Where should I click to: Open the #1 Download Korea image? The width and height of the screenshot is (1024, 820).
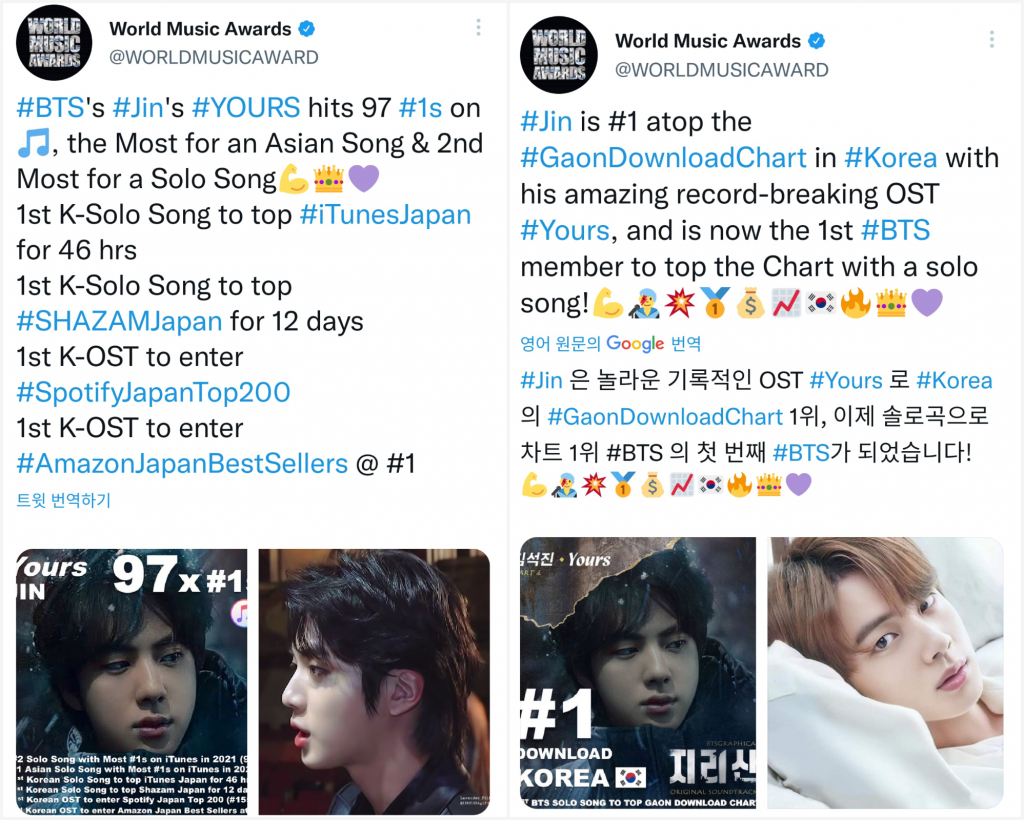click(638, 673)
